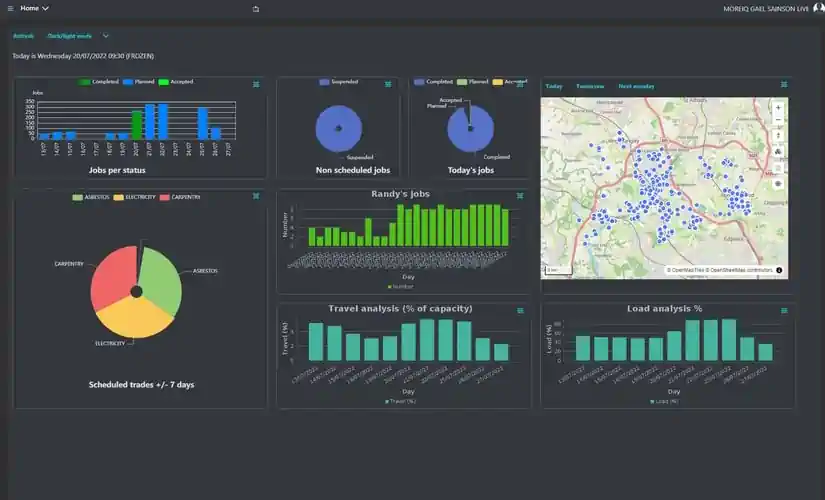Click the export icon in top bar
Screen dimensions: 825x500
[x=256, y=9]
